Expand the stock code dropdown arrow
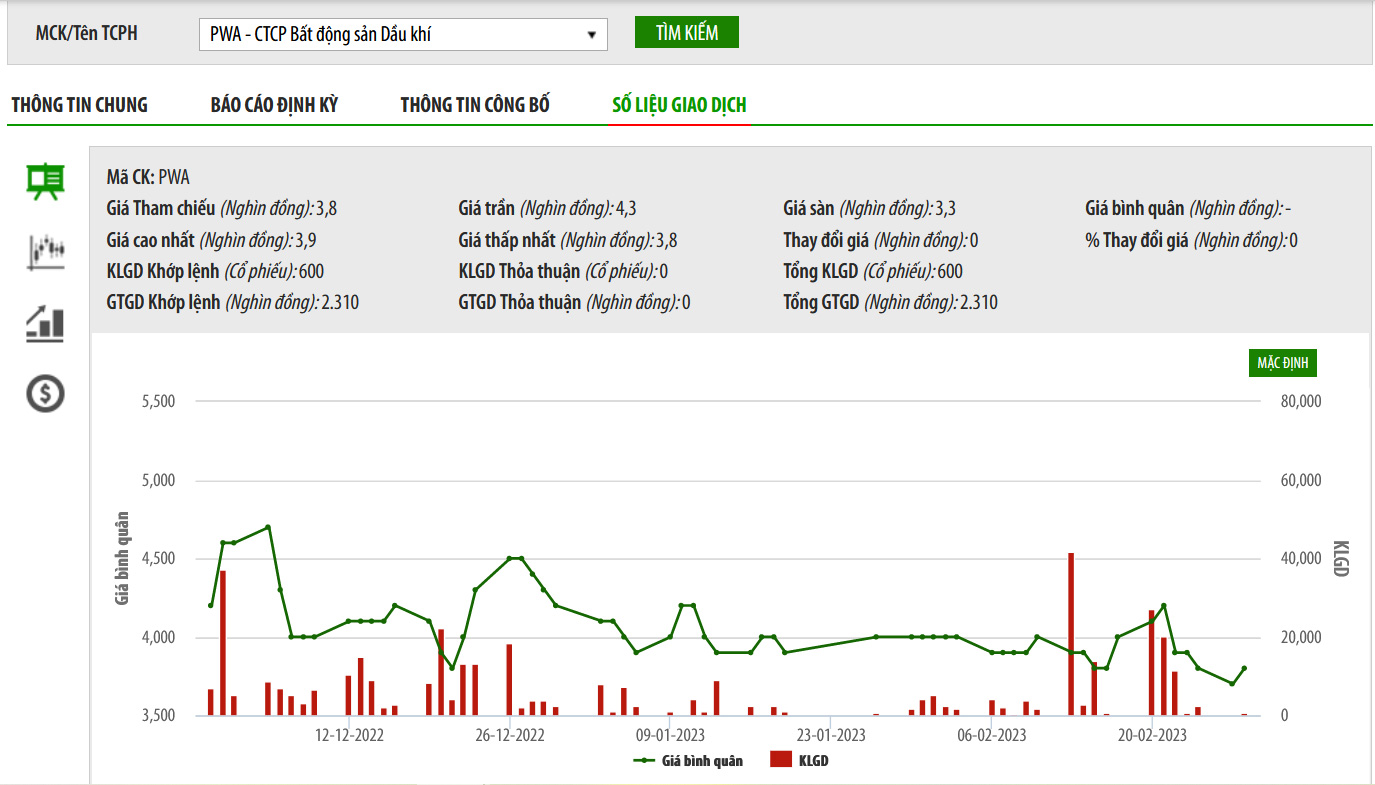The image size is (1375, 785). click(x=591, y=35)
